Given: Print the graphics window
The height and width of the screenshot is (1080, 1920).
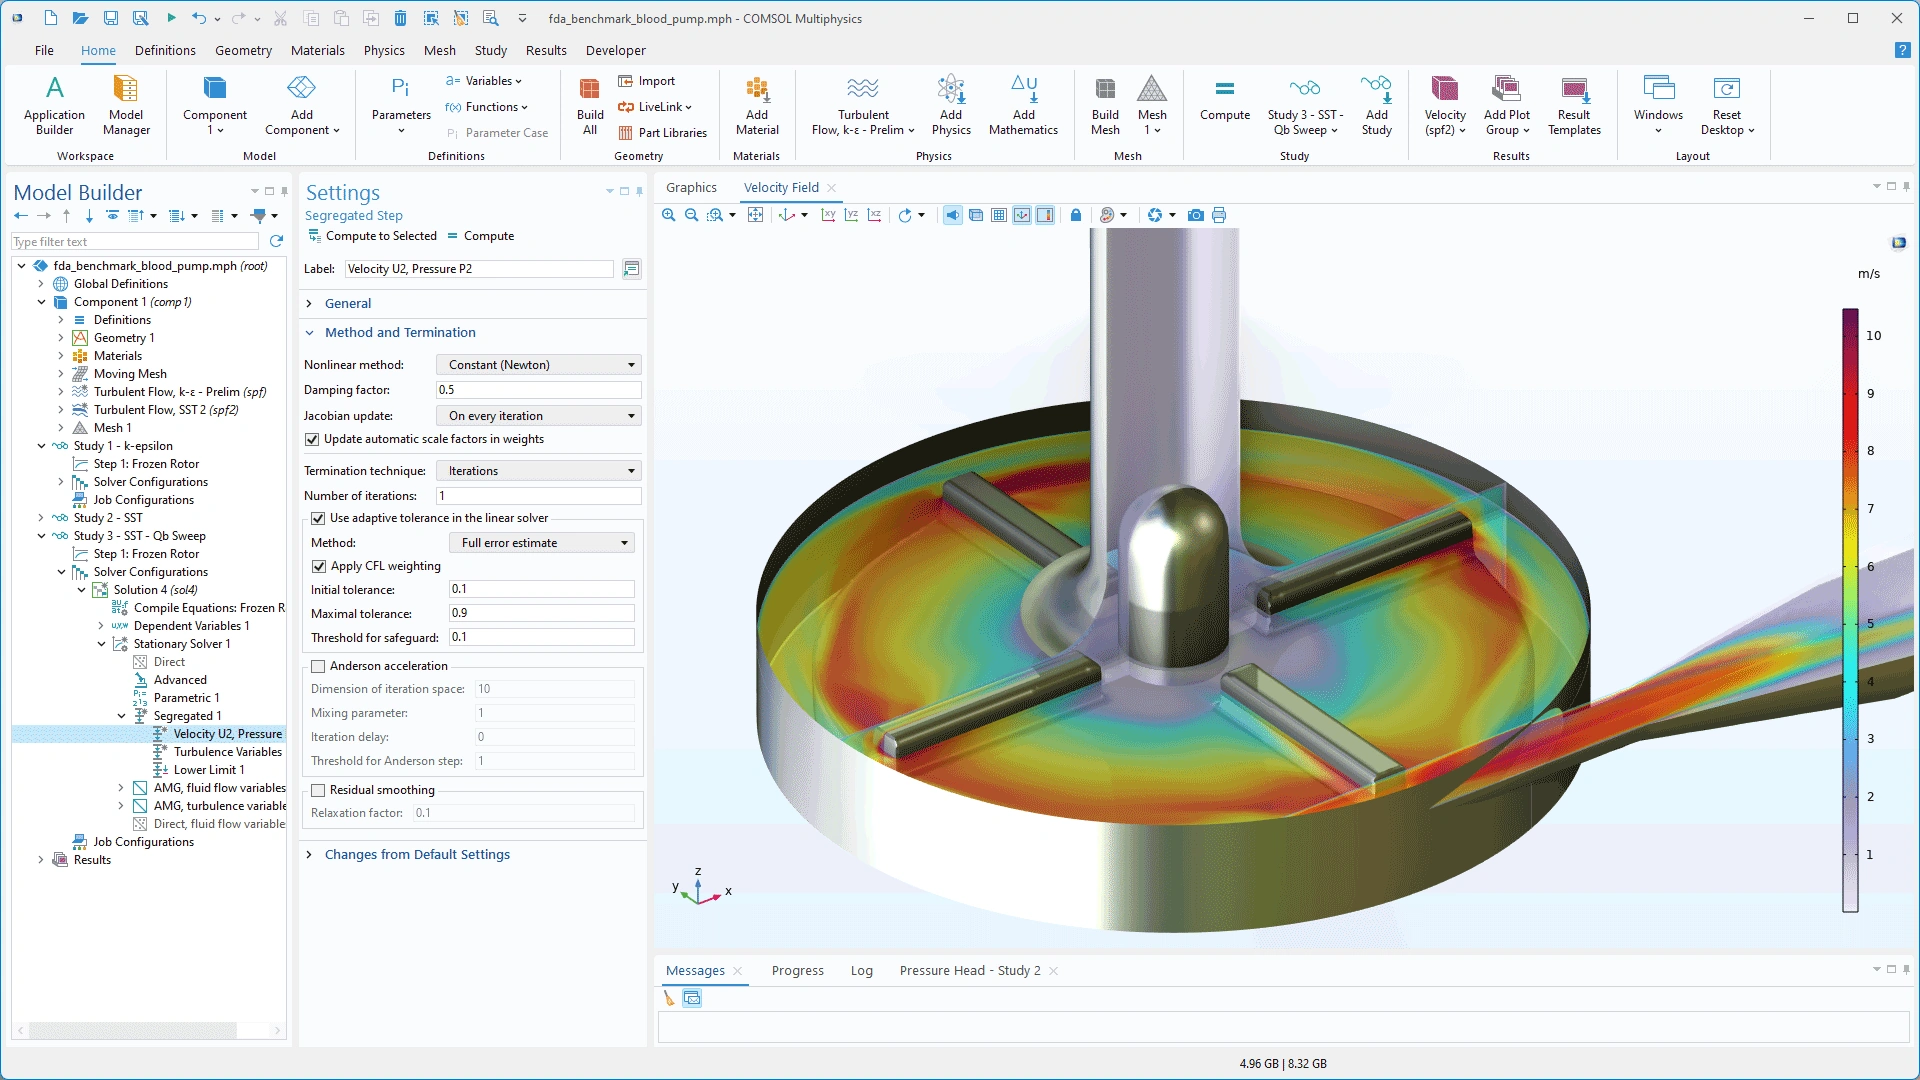Looking at the screenshot, I should (1219, 215).
